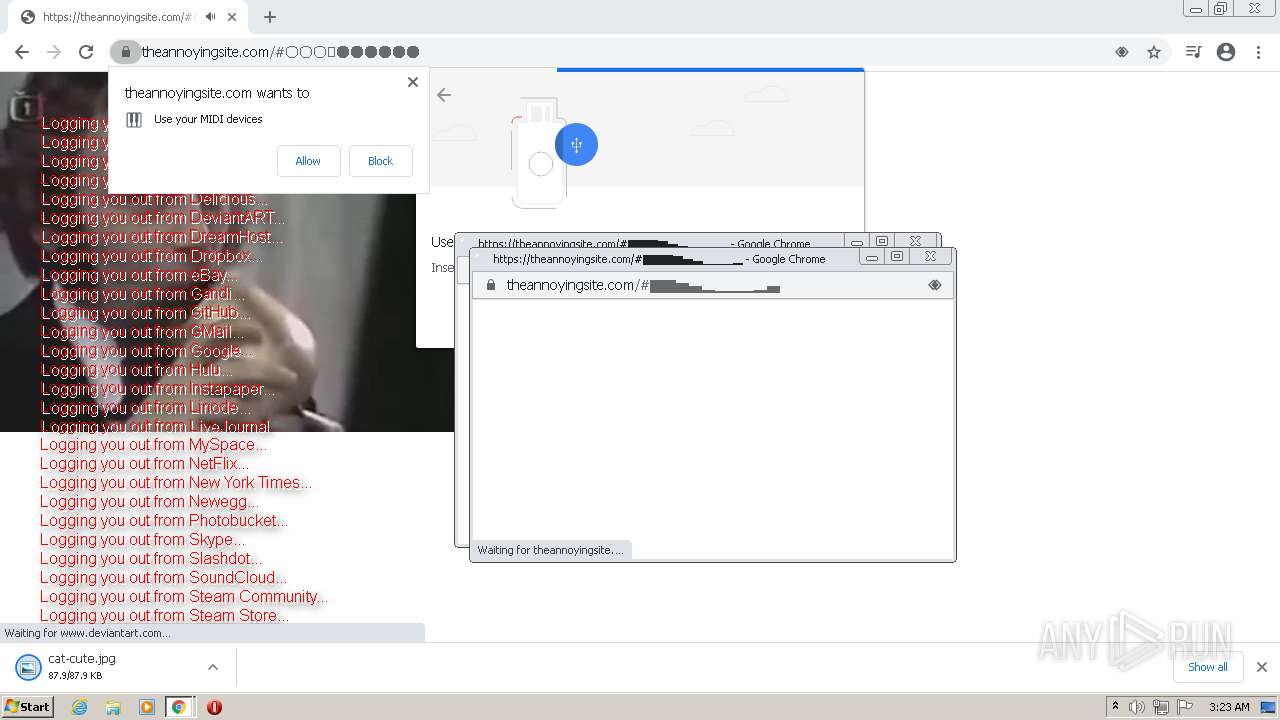1280x720 pixels.
Task: Allow MIDI device access
Action: 308,161
